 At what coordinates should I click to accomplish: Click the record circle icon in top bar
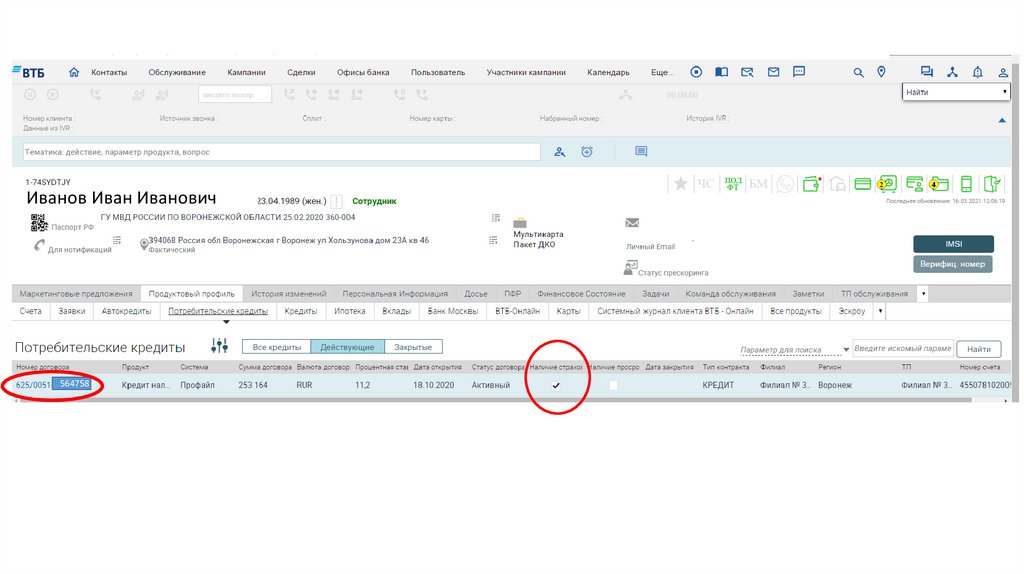(x=696, y=72)
